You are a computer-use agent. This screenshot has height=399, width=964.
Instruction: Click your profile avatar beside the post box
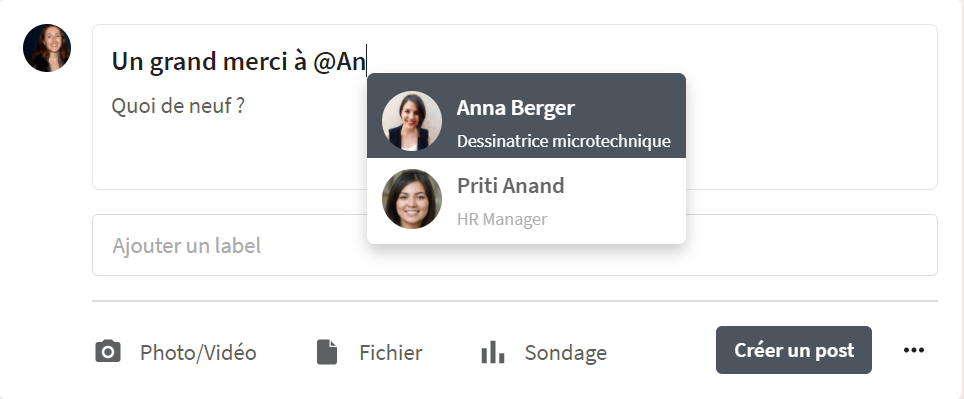click(47, 48)
